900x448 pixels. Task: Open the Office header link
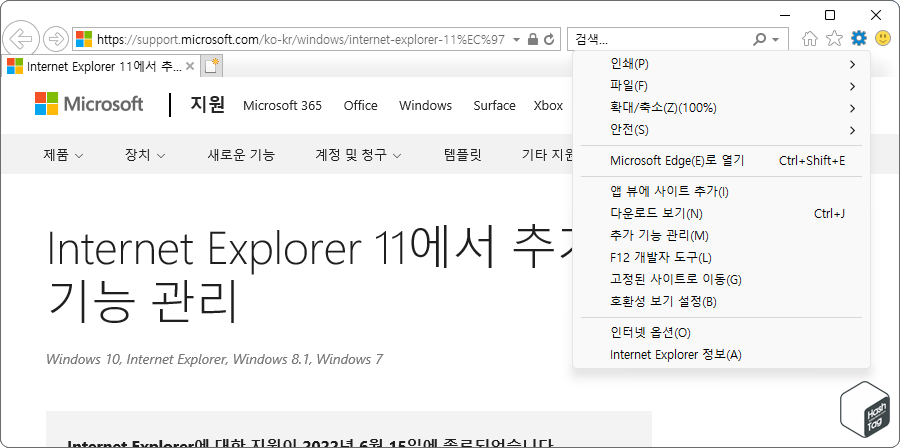point(360,106)
